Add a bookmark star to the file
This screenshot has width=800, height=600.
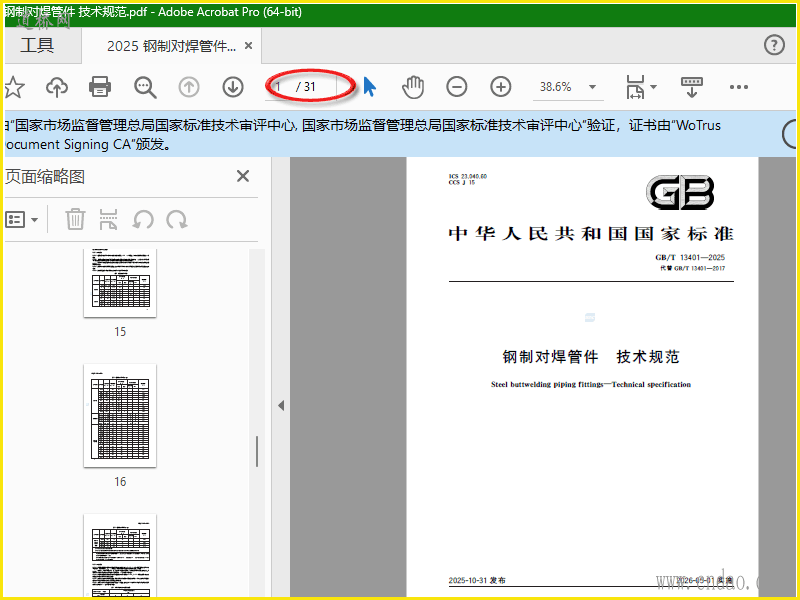click(x=13, y=87)
